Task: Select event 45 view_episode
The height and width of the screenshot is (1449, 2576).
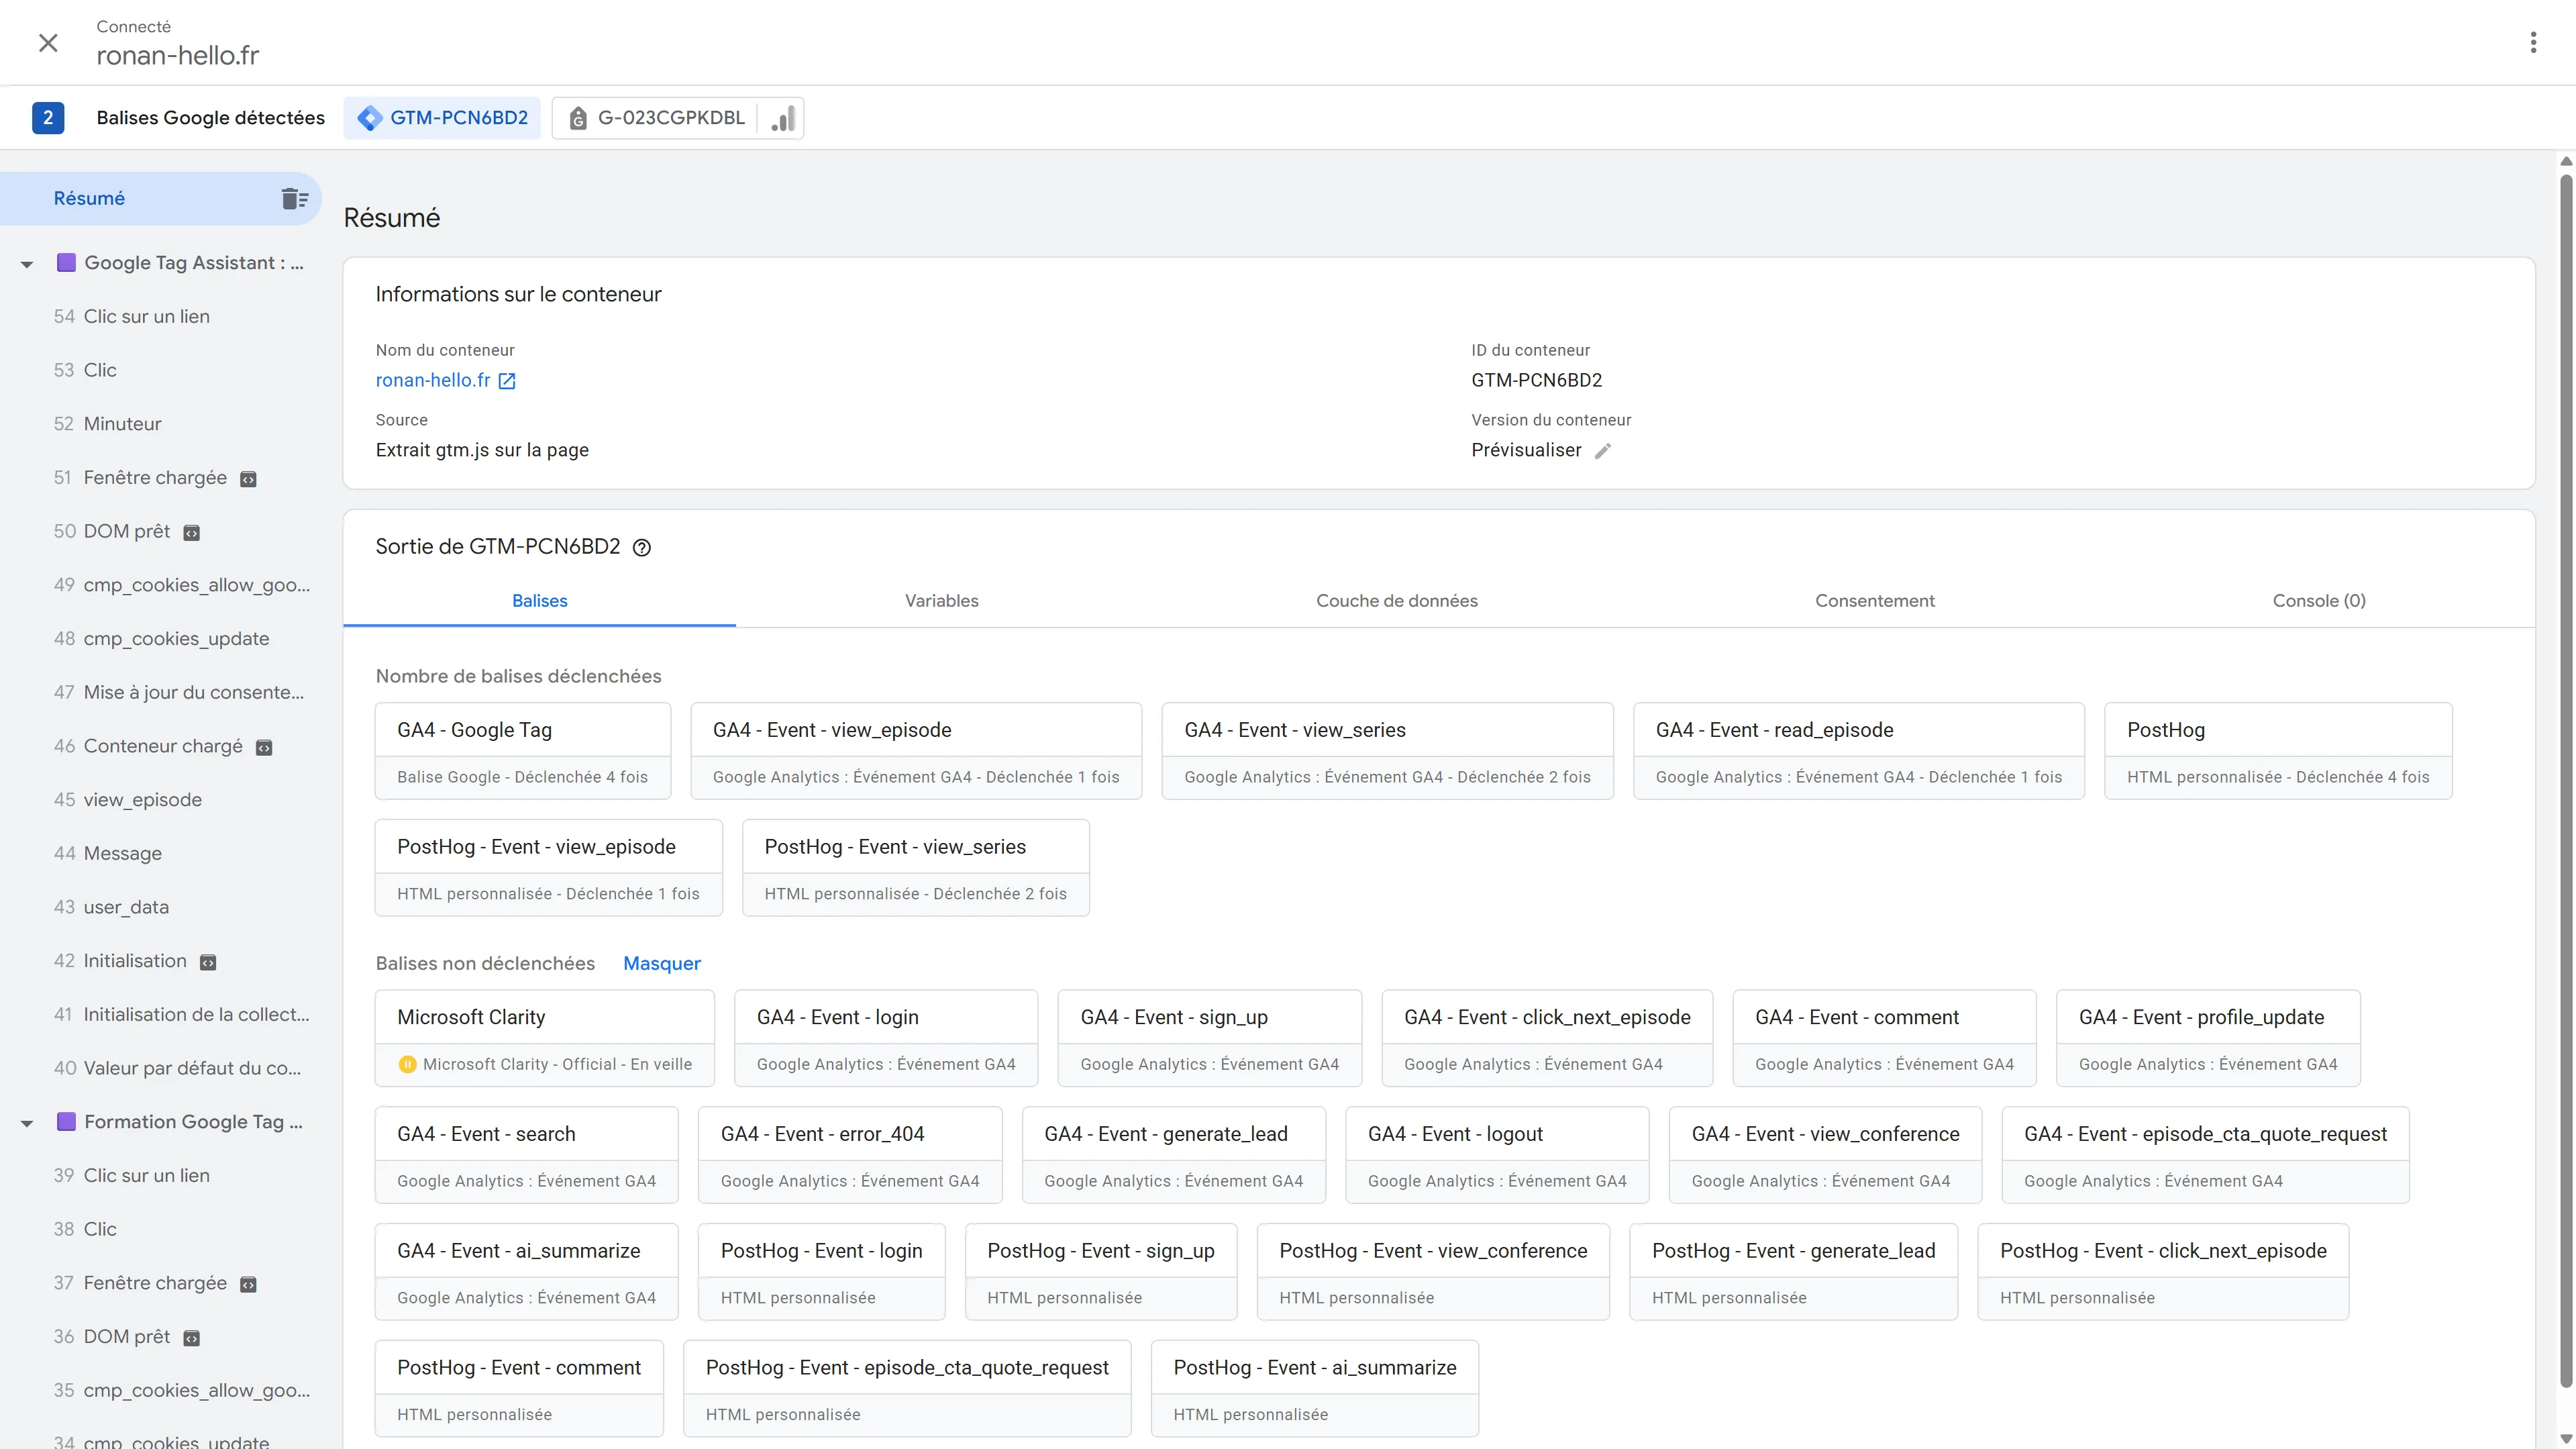Action: pyautogui.click(x=161, y=800)
